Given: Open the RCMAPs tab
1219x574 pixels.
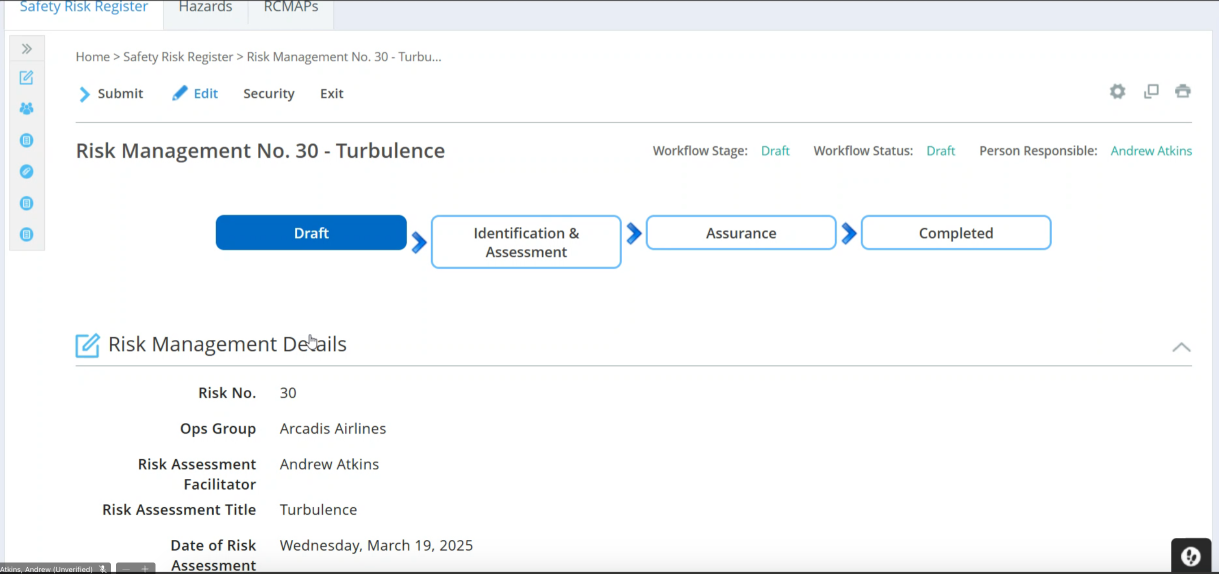Looking at the screenshot, I should (x=290, y=8).
